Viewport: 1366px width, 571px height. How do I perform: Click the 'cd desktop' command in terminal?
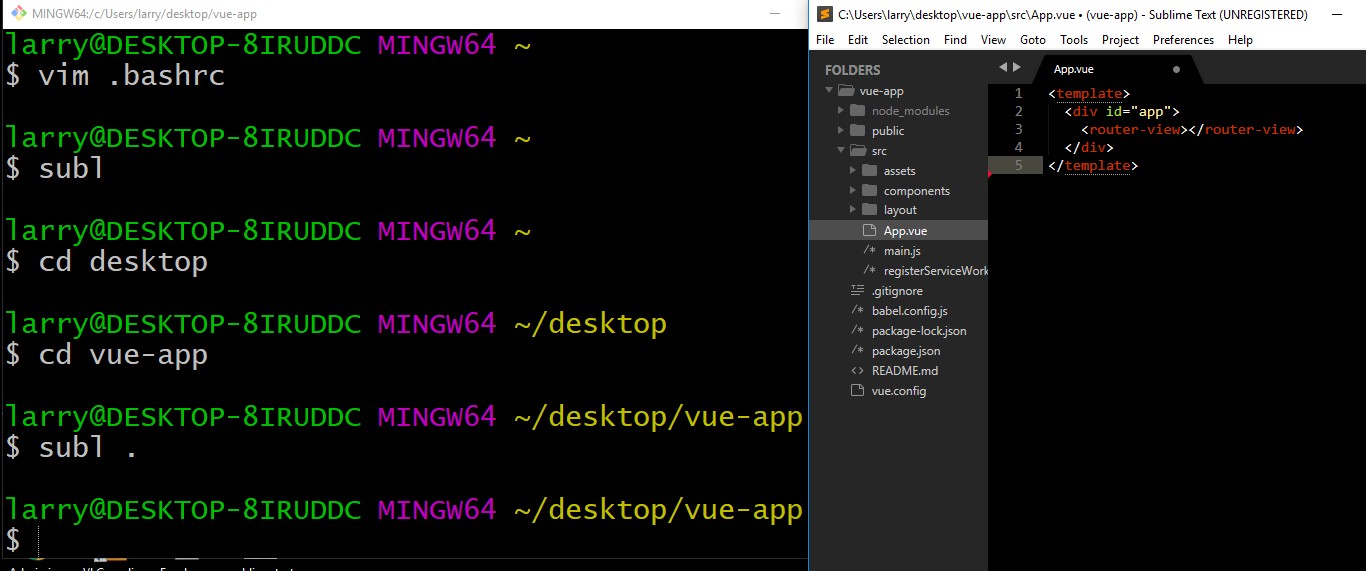click(x=123, y=262)
